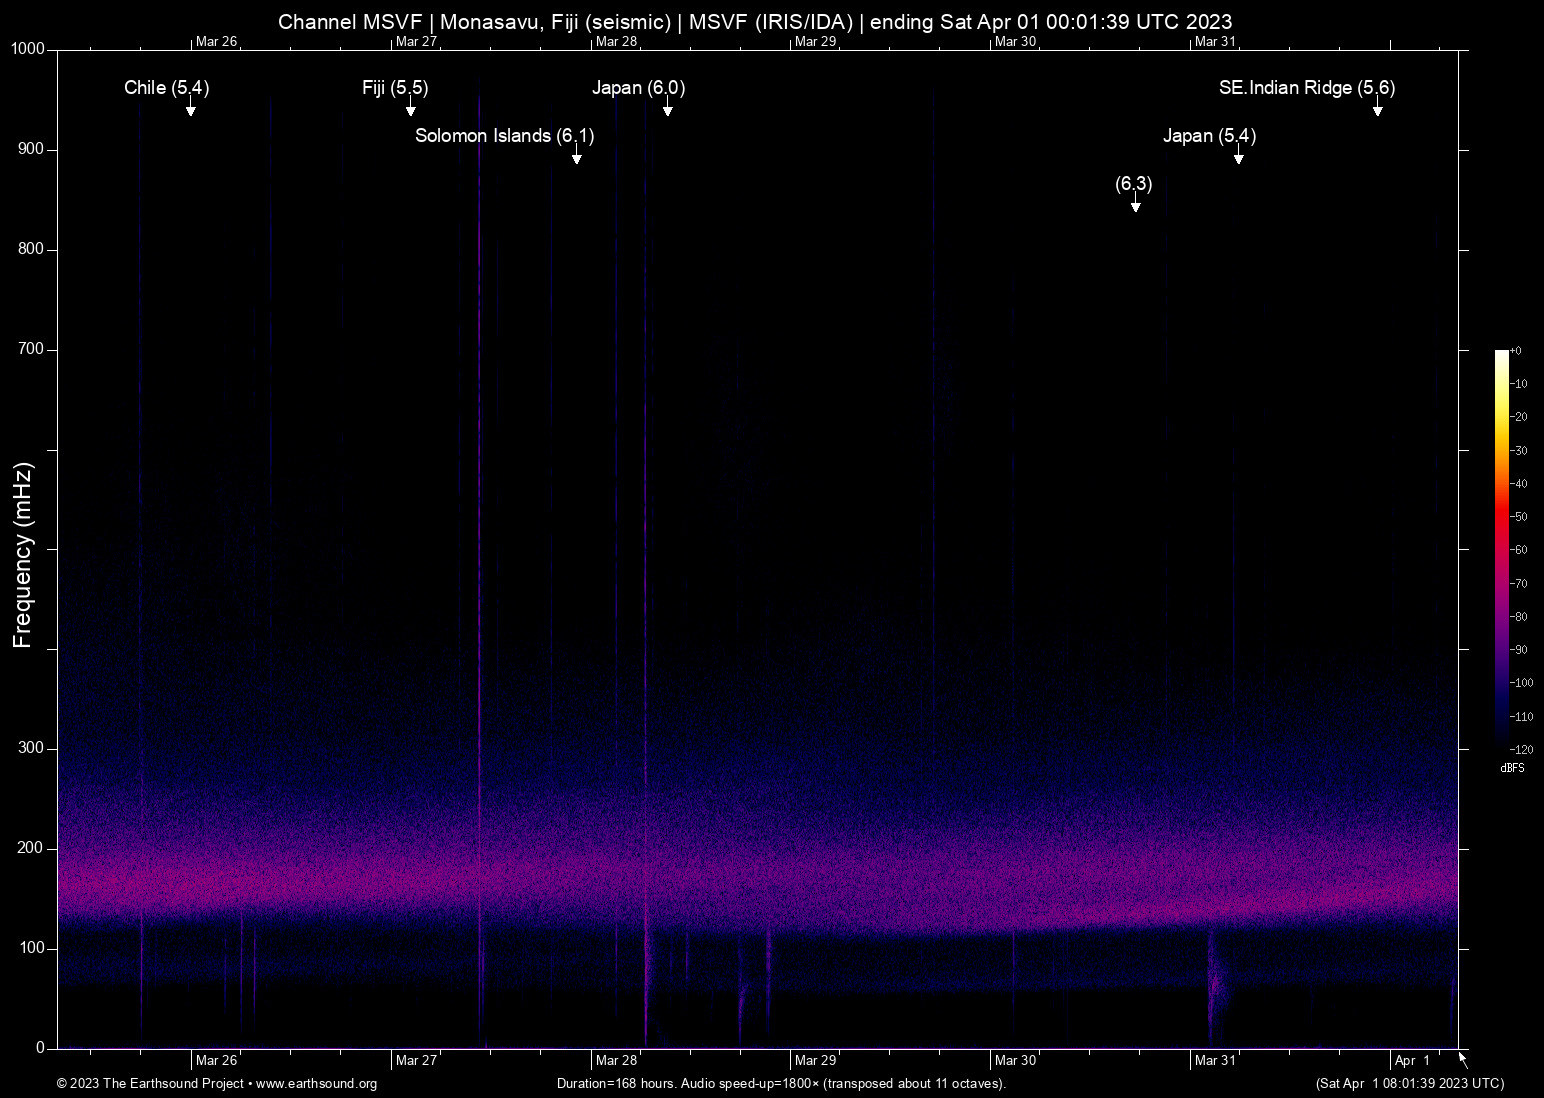Click Mar 27 on the top date axis
This screenshot has width=1544, height=1098.
pyautogui.click(x=416, y=41)
